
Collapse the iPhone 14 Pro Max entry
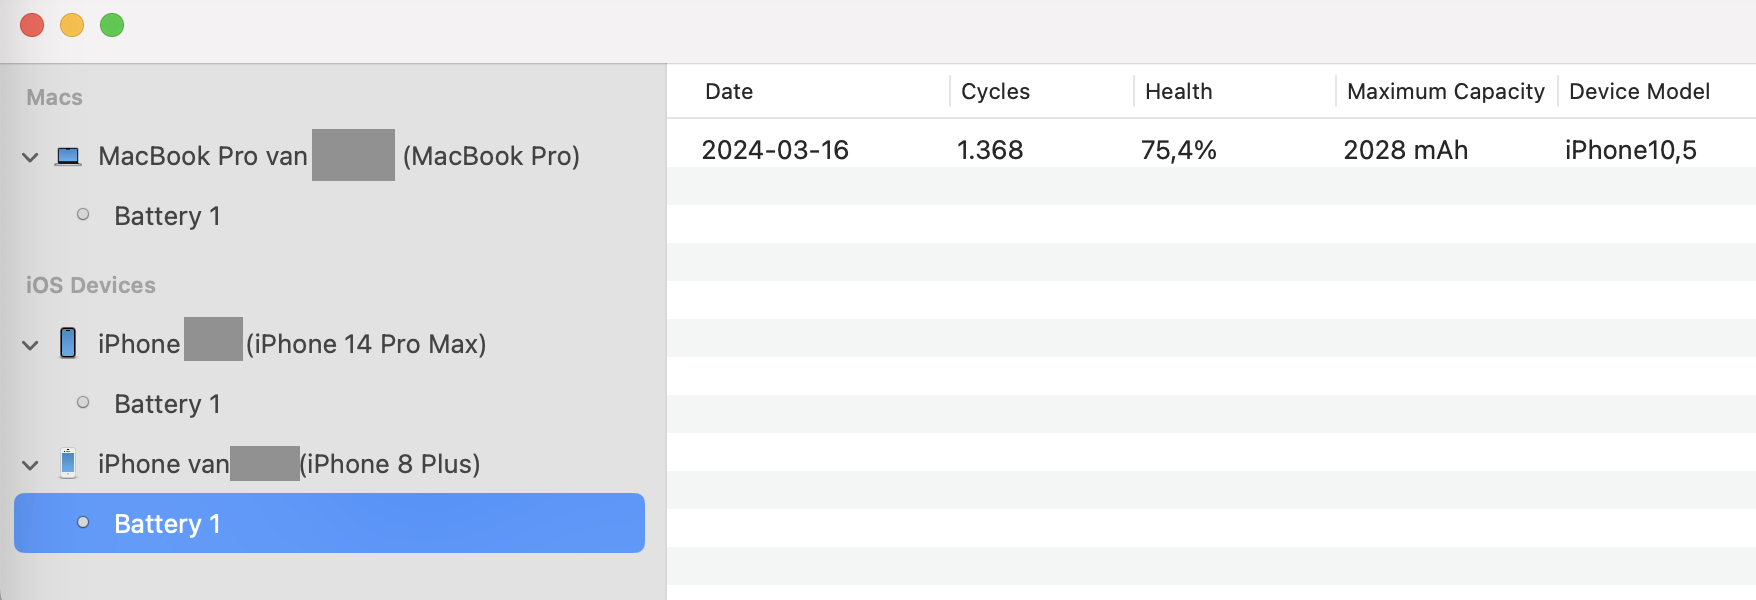tap(30, 345)
